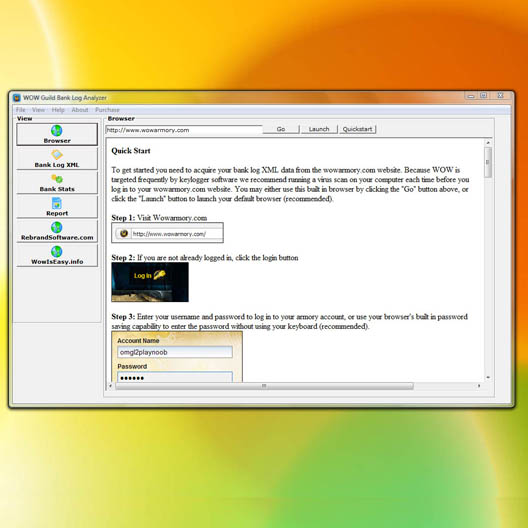This screenshot has width=528, height=528.
Task: Click the horizontal scrollbar thumb
Action: click(264, 386)
